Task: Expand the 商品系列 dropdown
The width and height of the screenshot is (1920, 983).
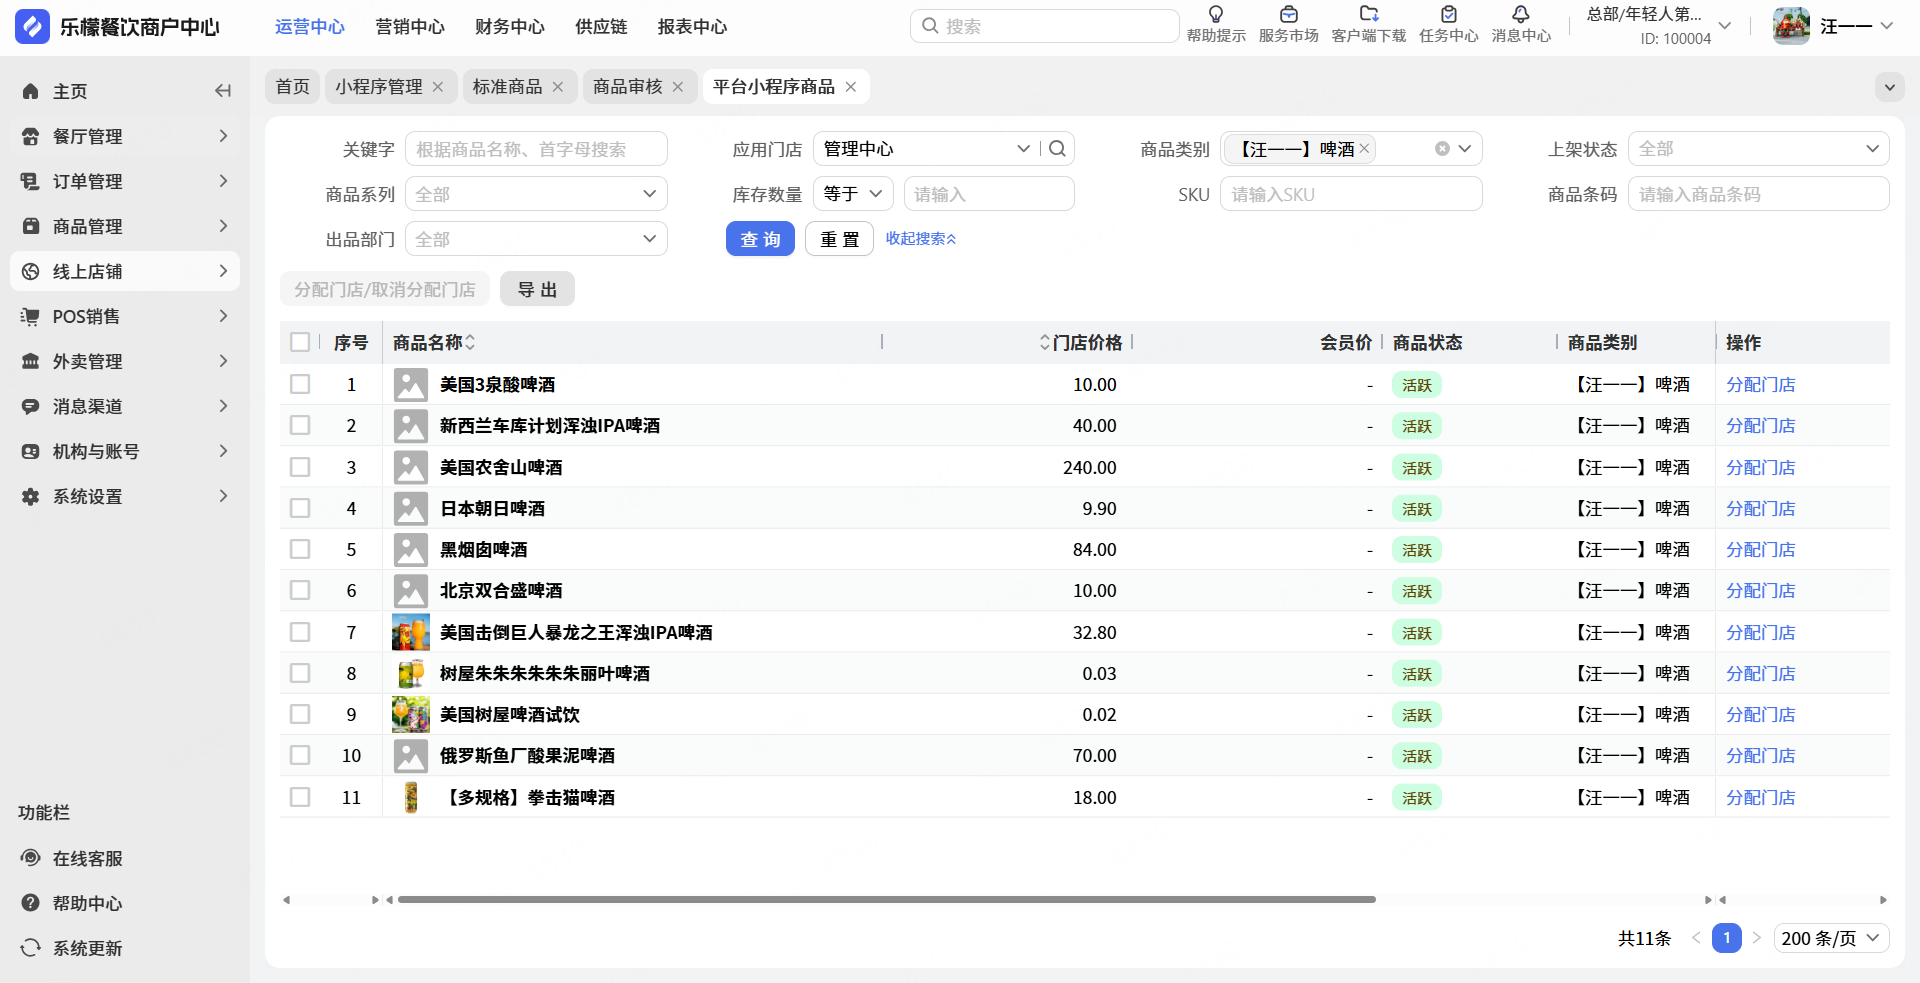Action: coord(536,194)
